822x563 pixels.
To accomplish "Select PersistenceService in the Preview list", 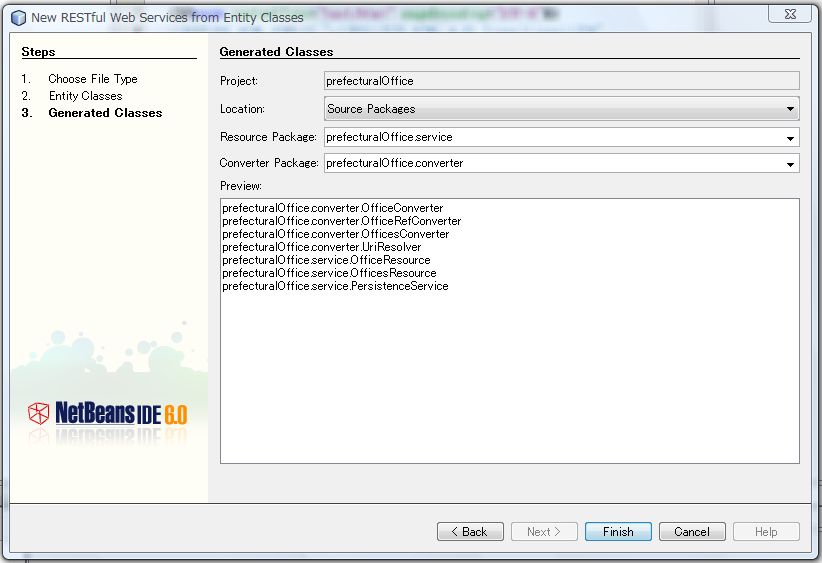I will click(x=335, y=286).
